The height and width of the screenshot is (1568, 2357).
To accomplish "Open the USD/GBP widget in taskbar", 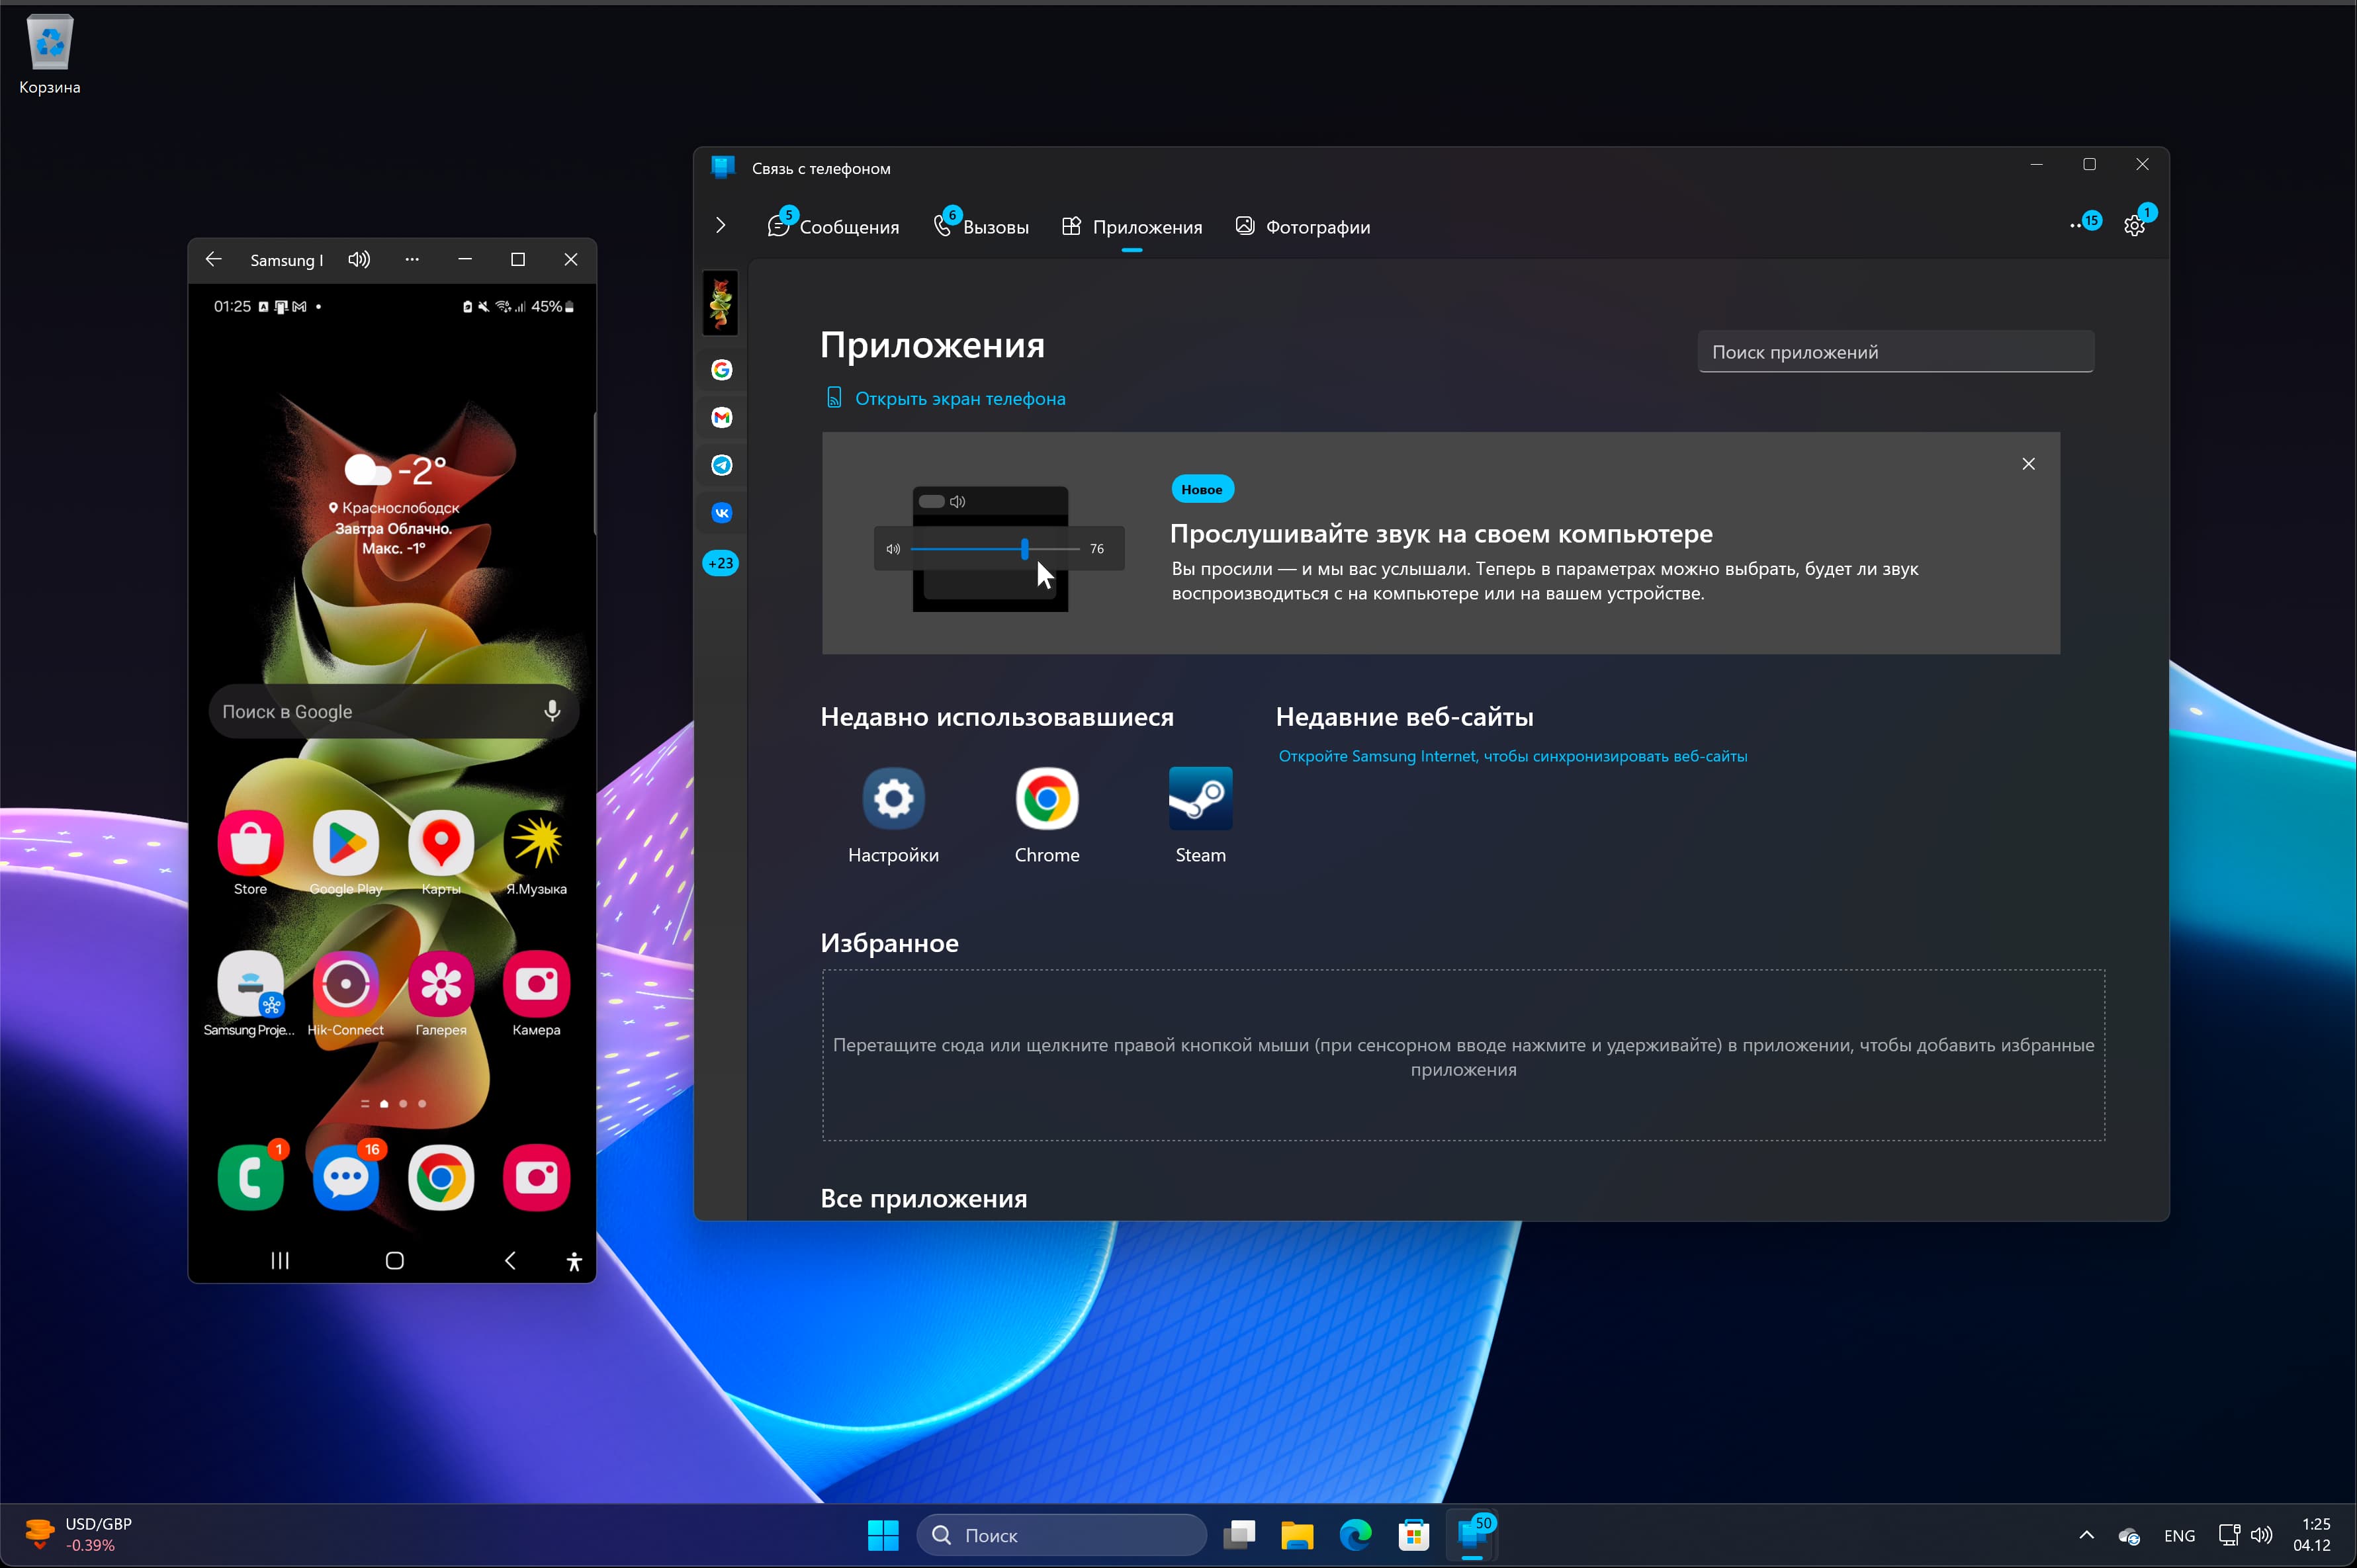I will (x=80, y=1534).
